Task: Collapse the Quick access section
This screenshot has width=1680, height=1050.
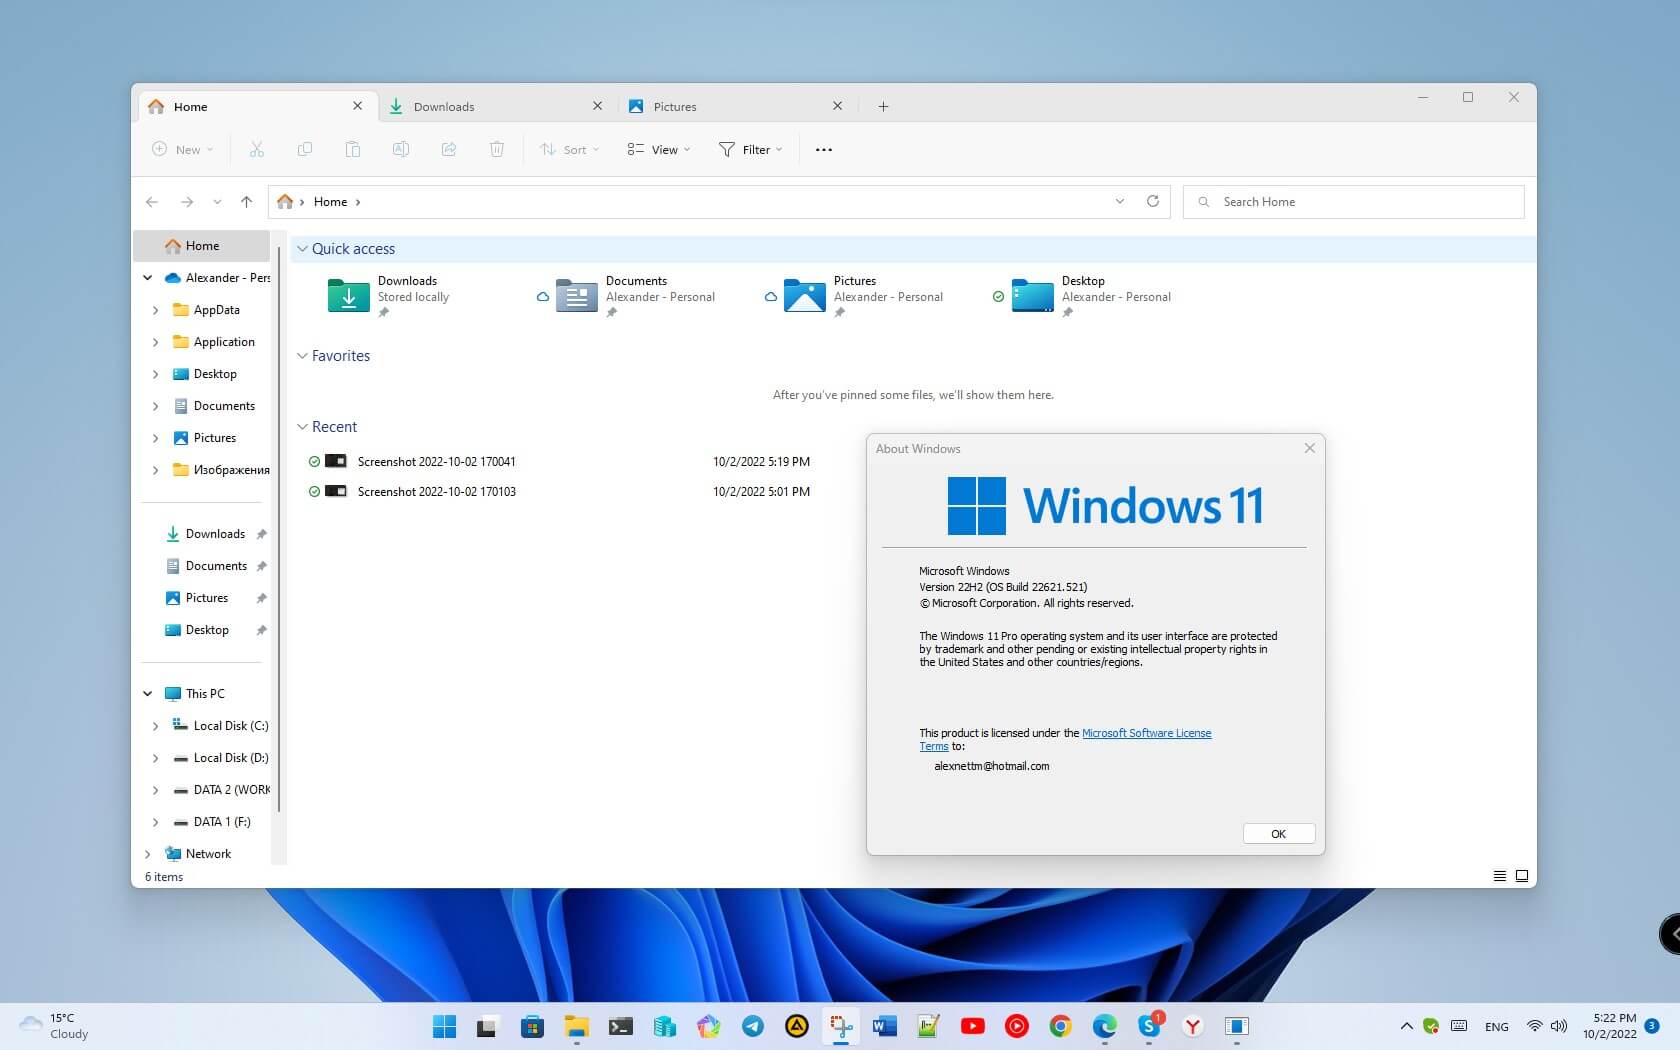Action: coord(302,249)
